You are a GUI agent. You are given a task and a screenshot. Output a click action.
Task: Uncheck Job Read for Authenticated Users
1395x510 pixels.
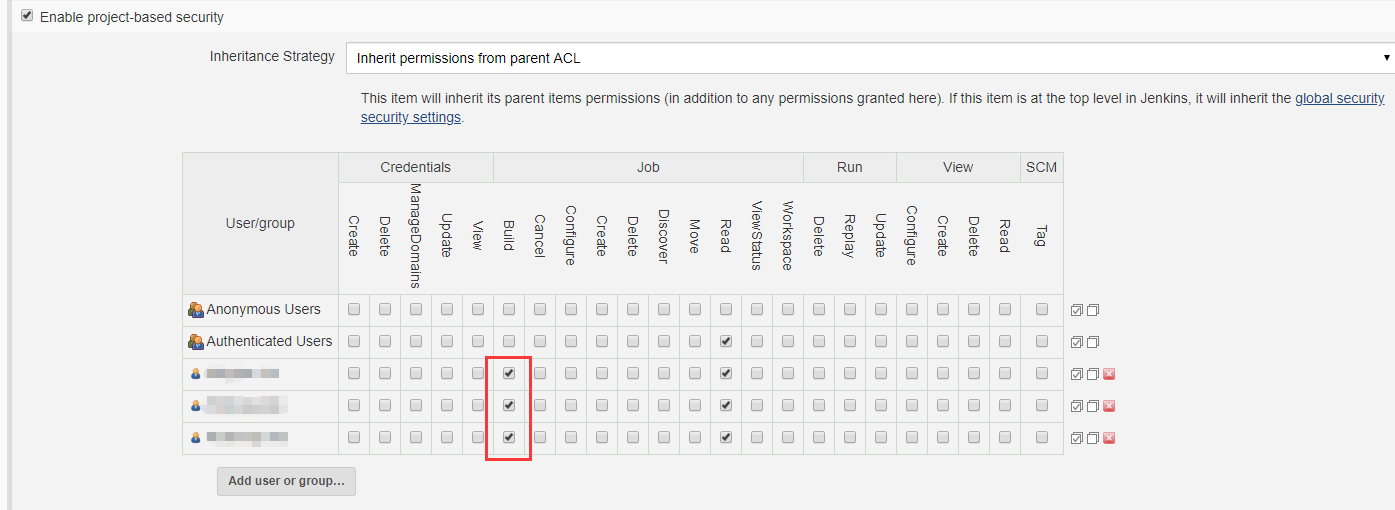point(726,341)
